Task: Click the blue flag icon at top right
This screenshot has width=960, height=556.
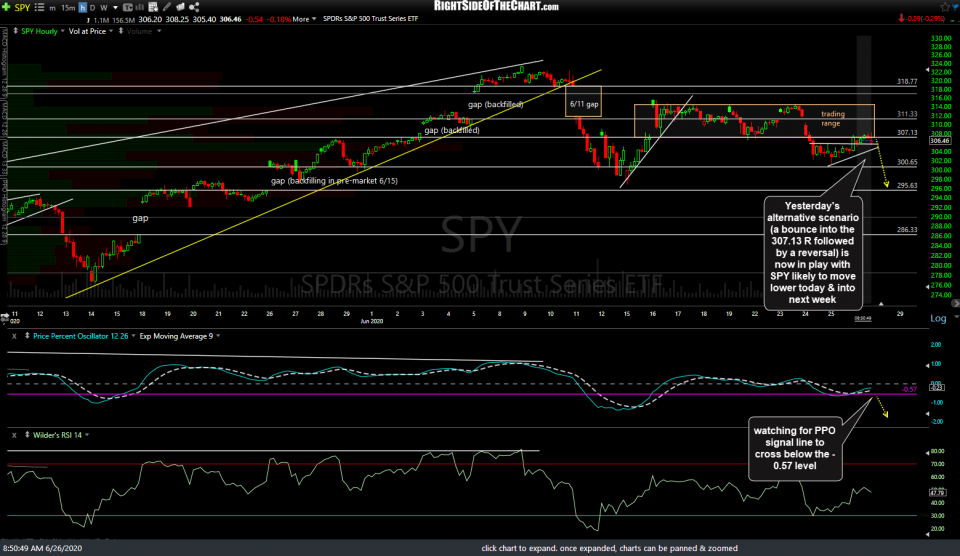Action: coord(955,7)
